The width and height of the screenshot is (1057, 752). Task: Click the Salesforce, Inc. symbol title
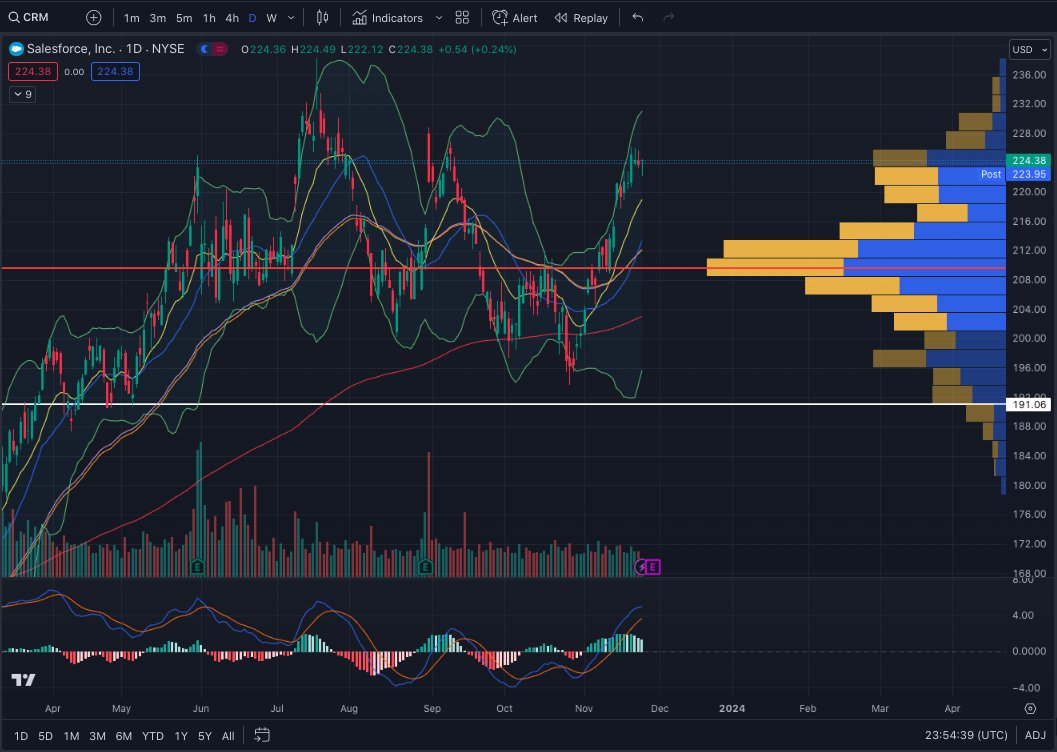[x=71, y=49]
